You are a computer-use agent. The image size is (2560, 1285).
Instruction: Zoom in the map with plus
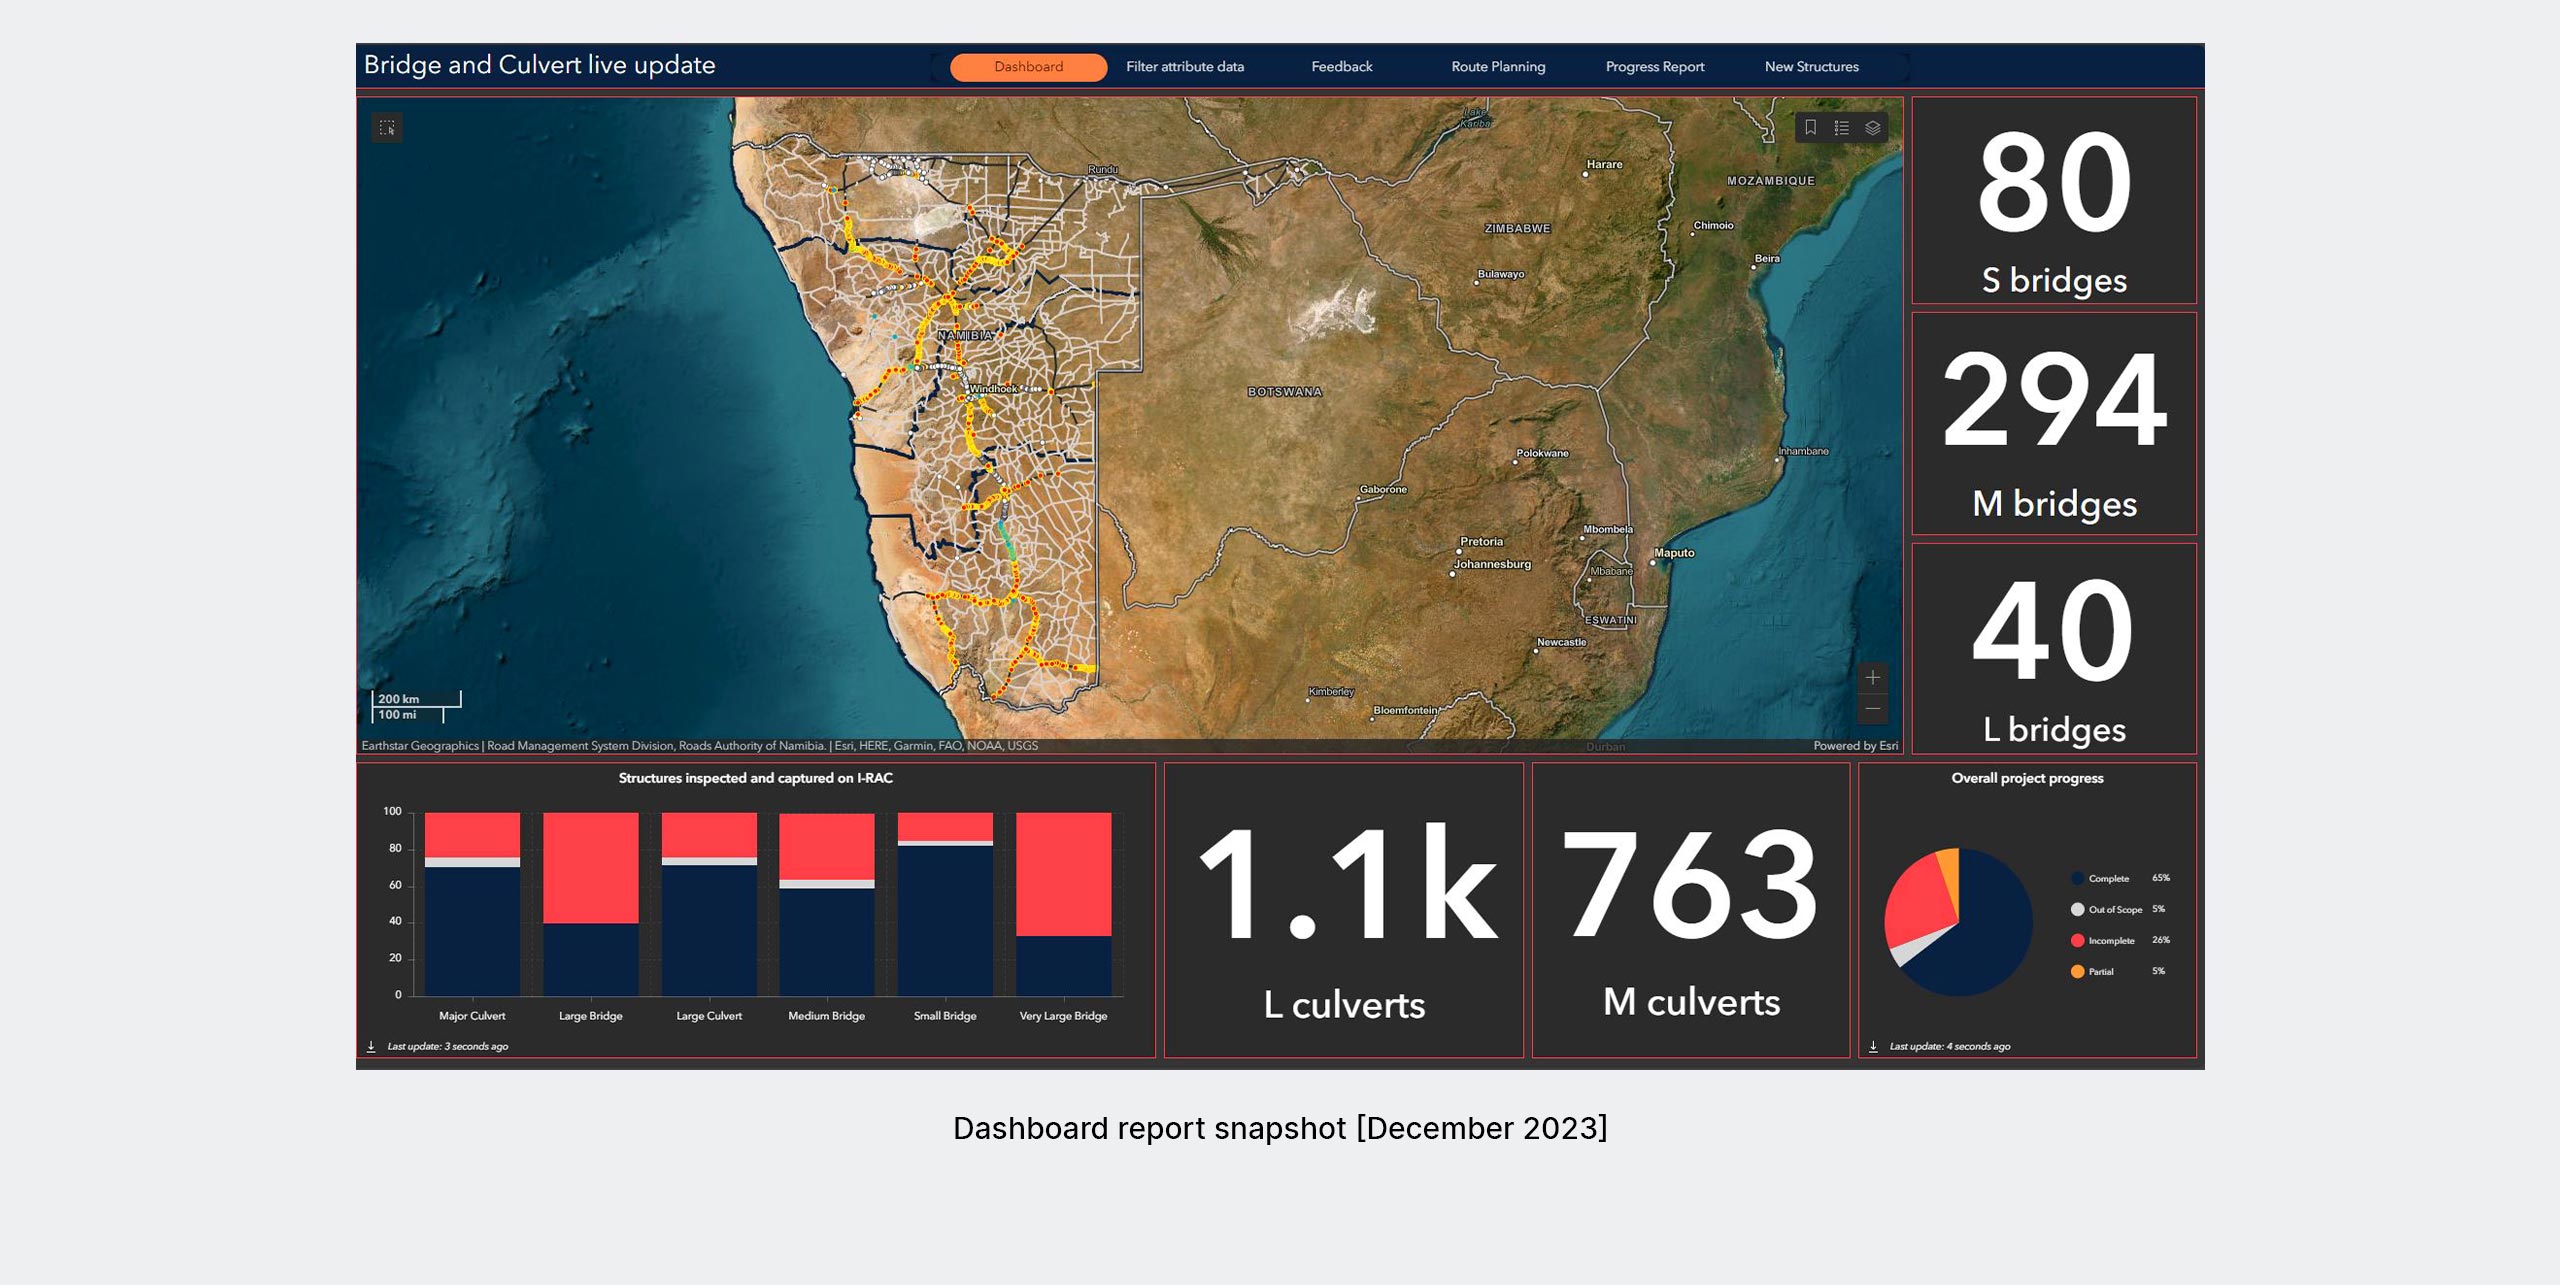coord(1872,678)
